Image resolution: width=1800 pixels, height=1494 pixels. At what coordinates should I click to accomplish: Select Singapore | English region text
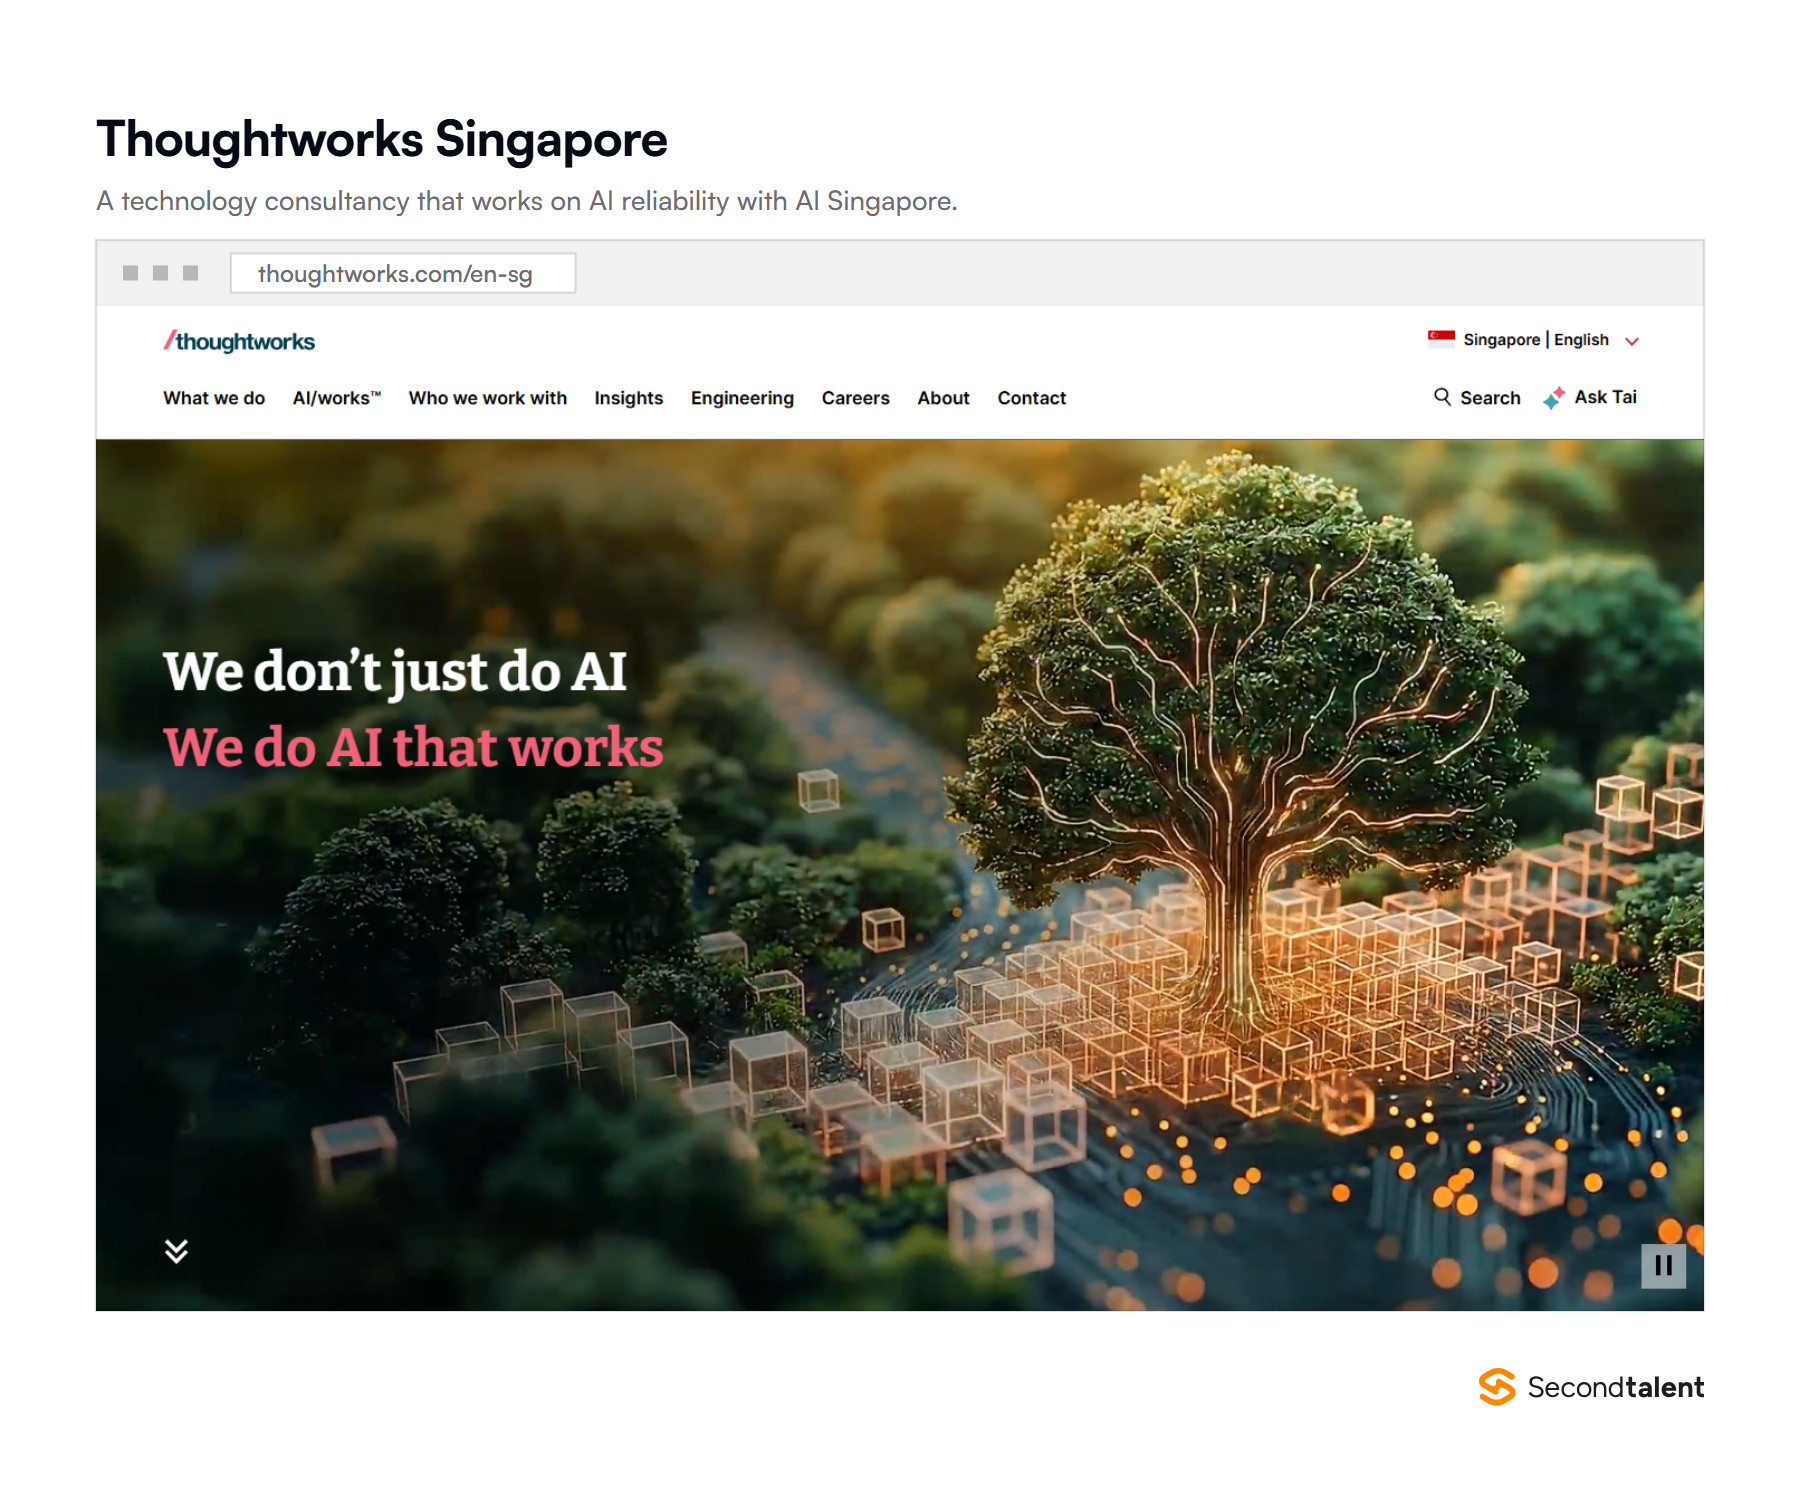click(x=1536, y=340)
